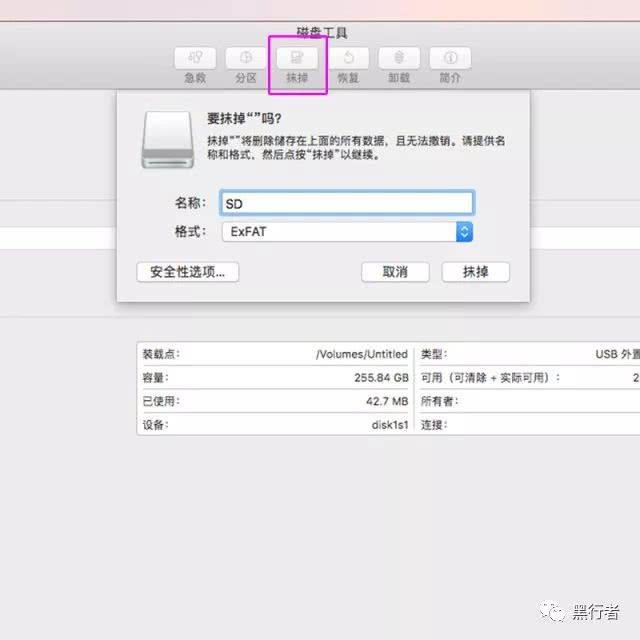Select the type value USB 外置
The image size is (640, 640).
618,354
